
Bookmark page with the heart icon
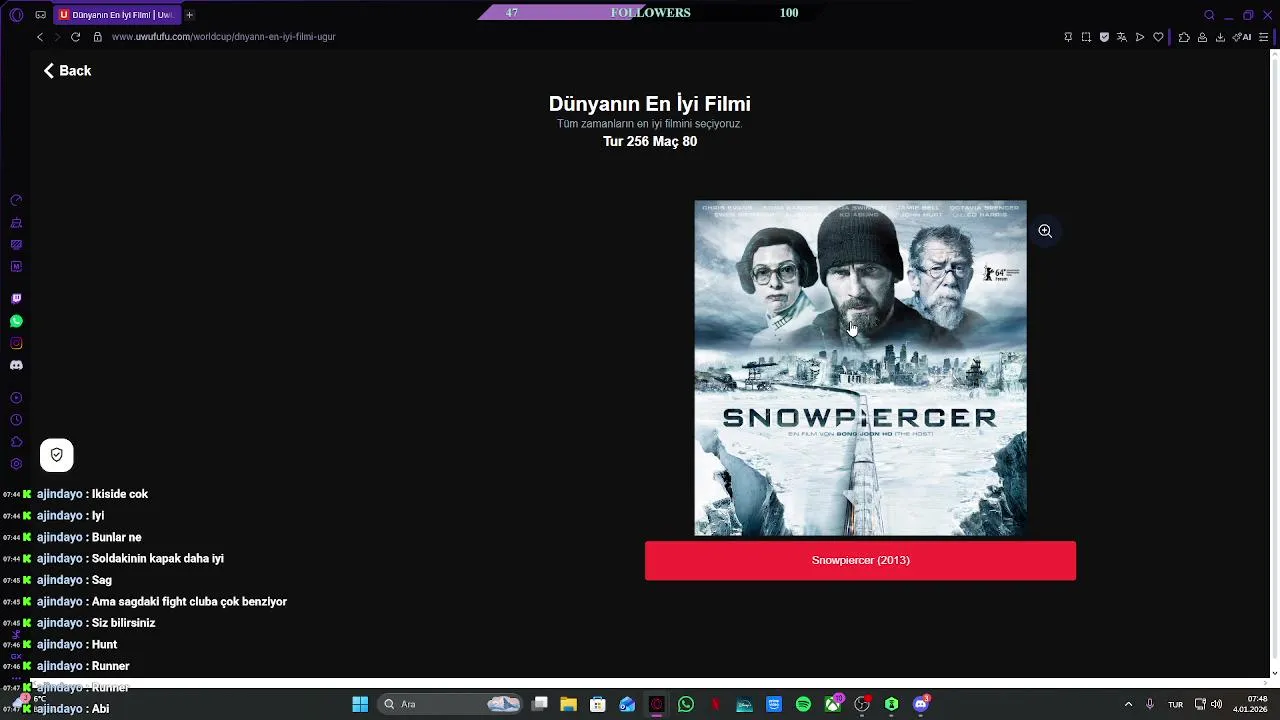[x=1158, y=37]
